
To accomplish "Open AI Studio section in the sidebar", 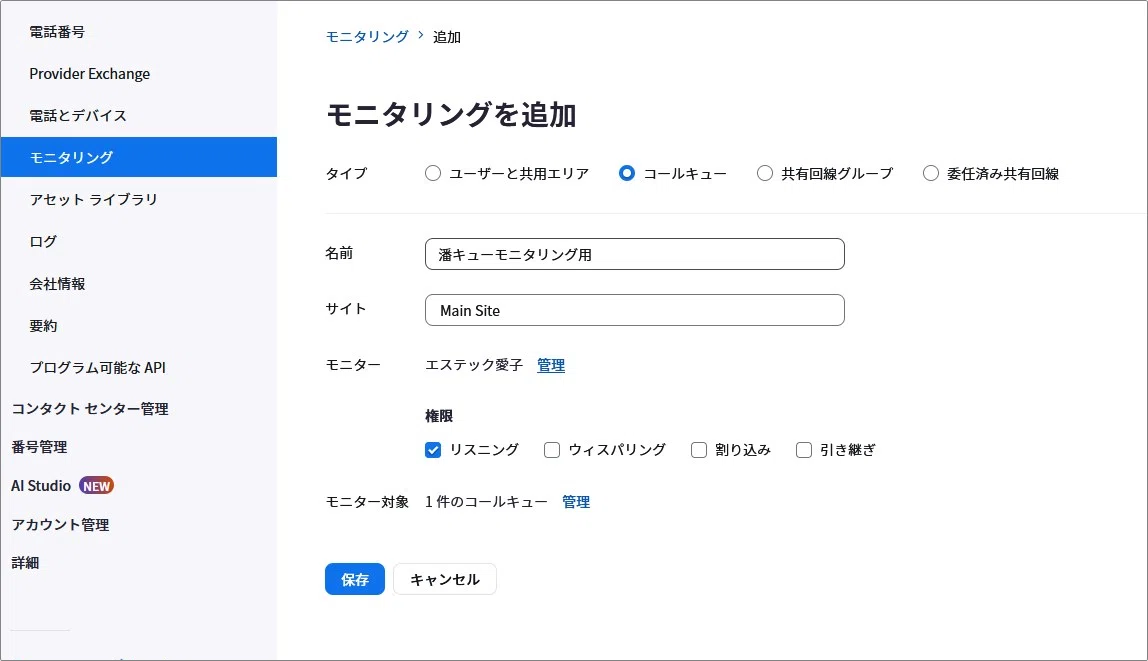I will pyautogui.click(x=41, y=485).
